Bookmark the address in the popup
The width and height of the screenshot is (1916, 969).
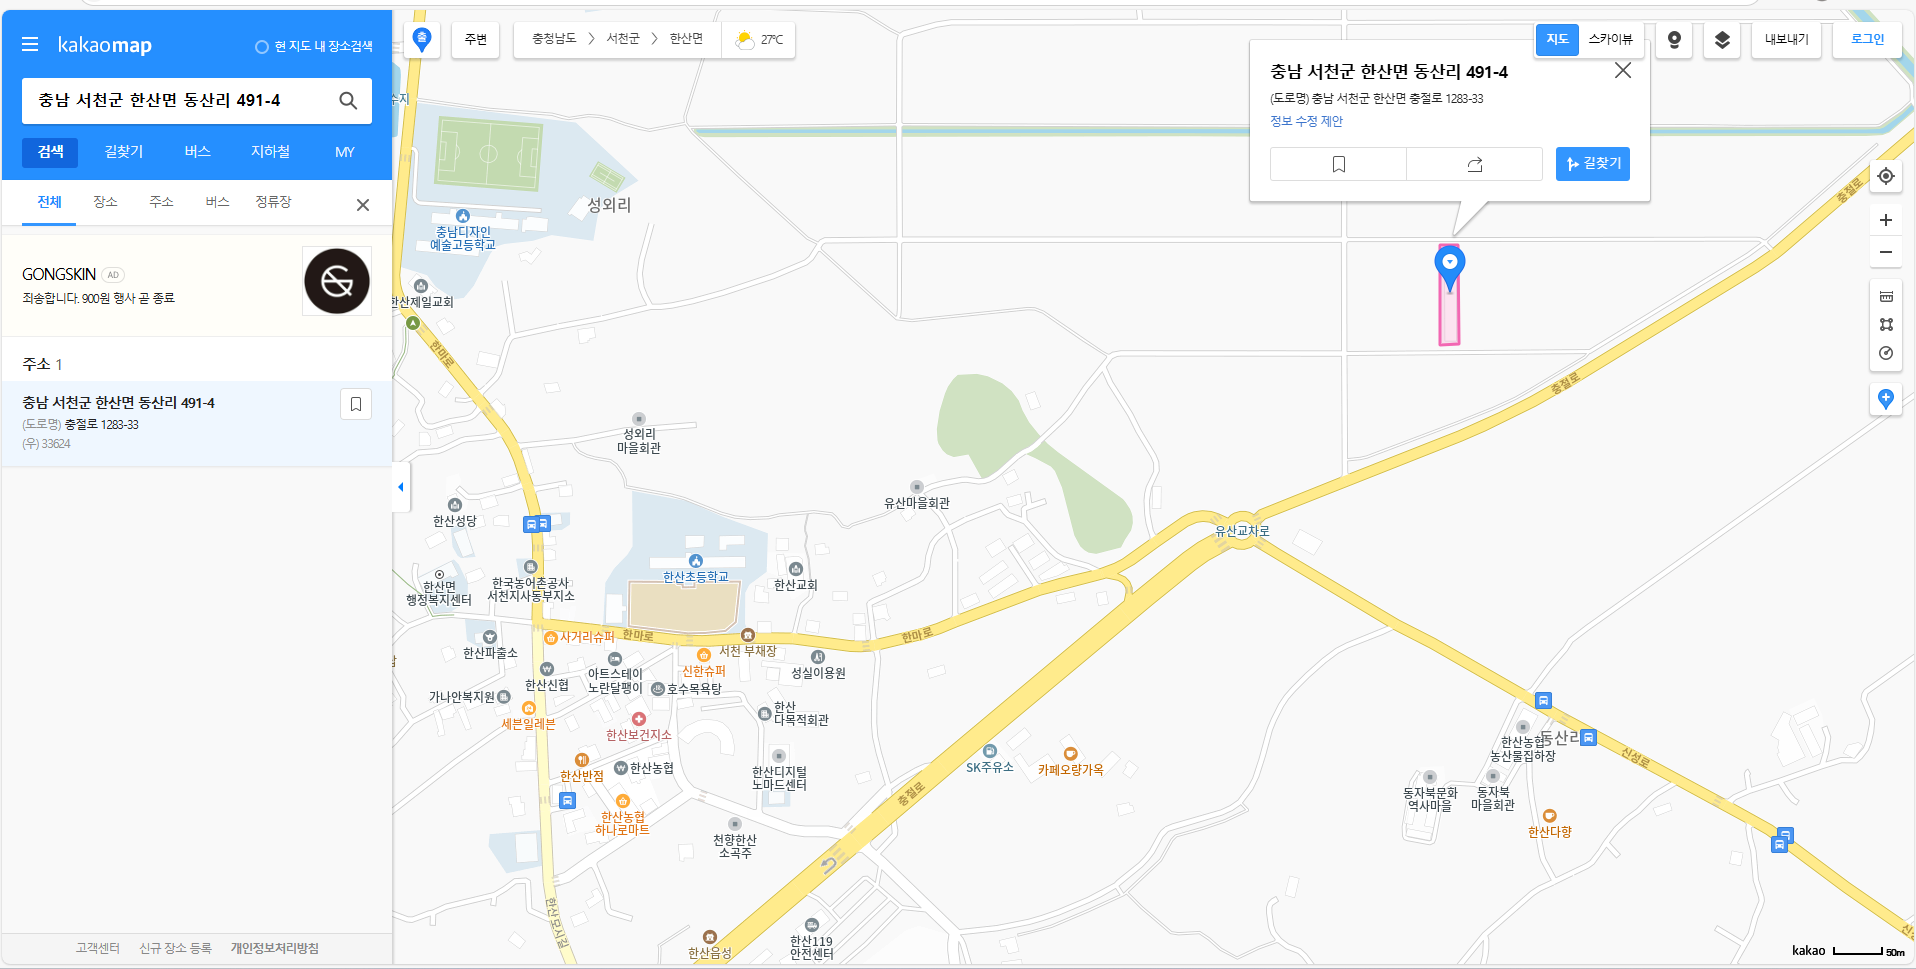pyautogui.click(x=1338, y=164)
